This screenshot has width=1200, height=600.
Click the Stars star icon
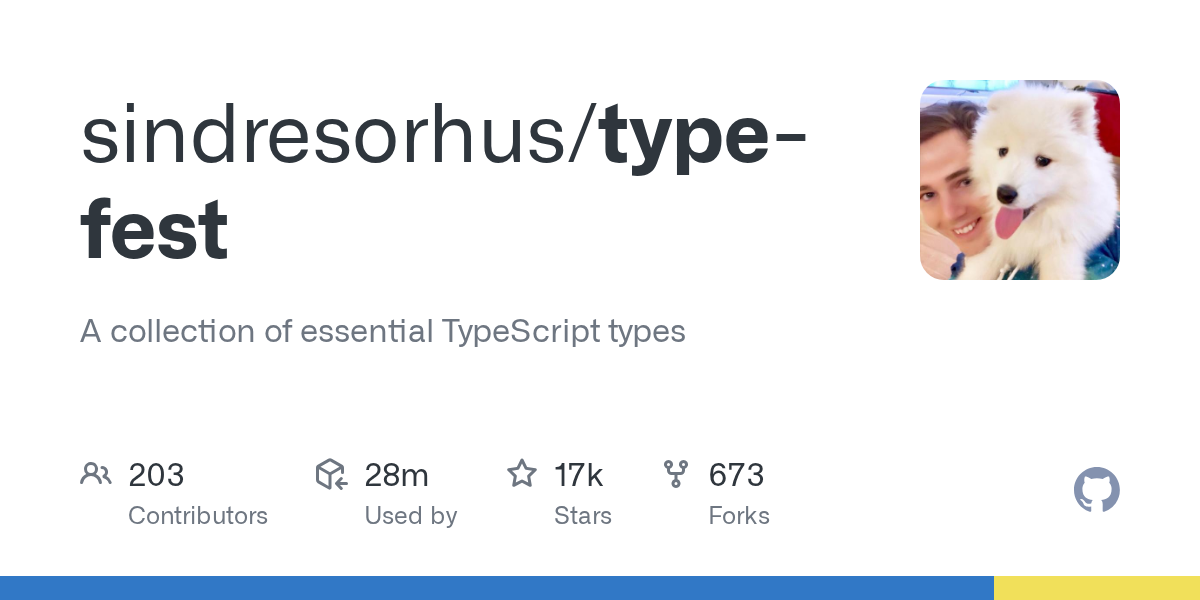point(522,474)
